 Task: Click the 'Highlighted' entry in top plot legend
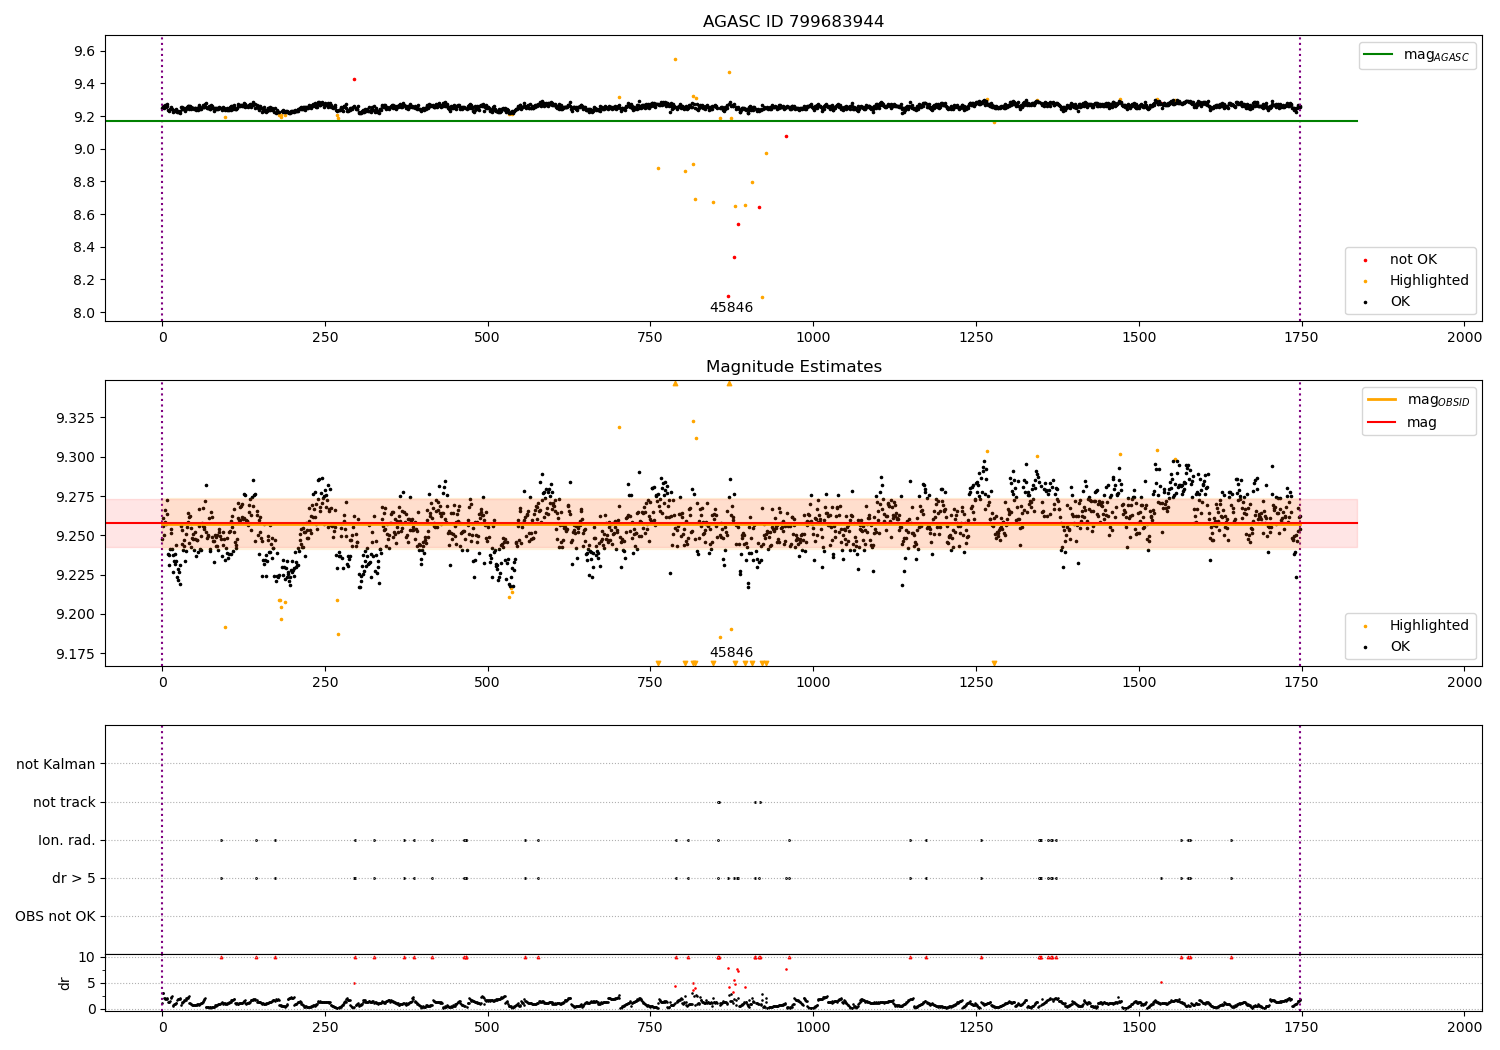tap(1429, 281)
